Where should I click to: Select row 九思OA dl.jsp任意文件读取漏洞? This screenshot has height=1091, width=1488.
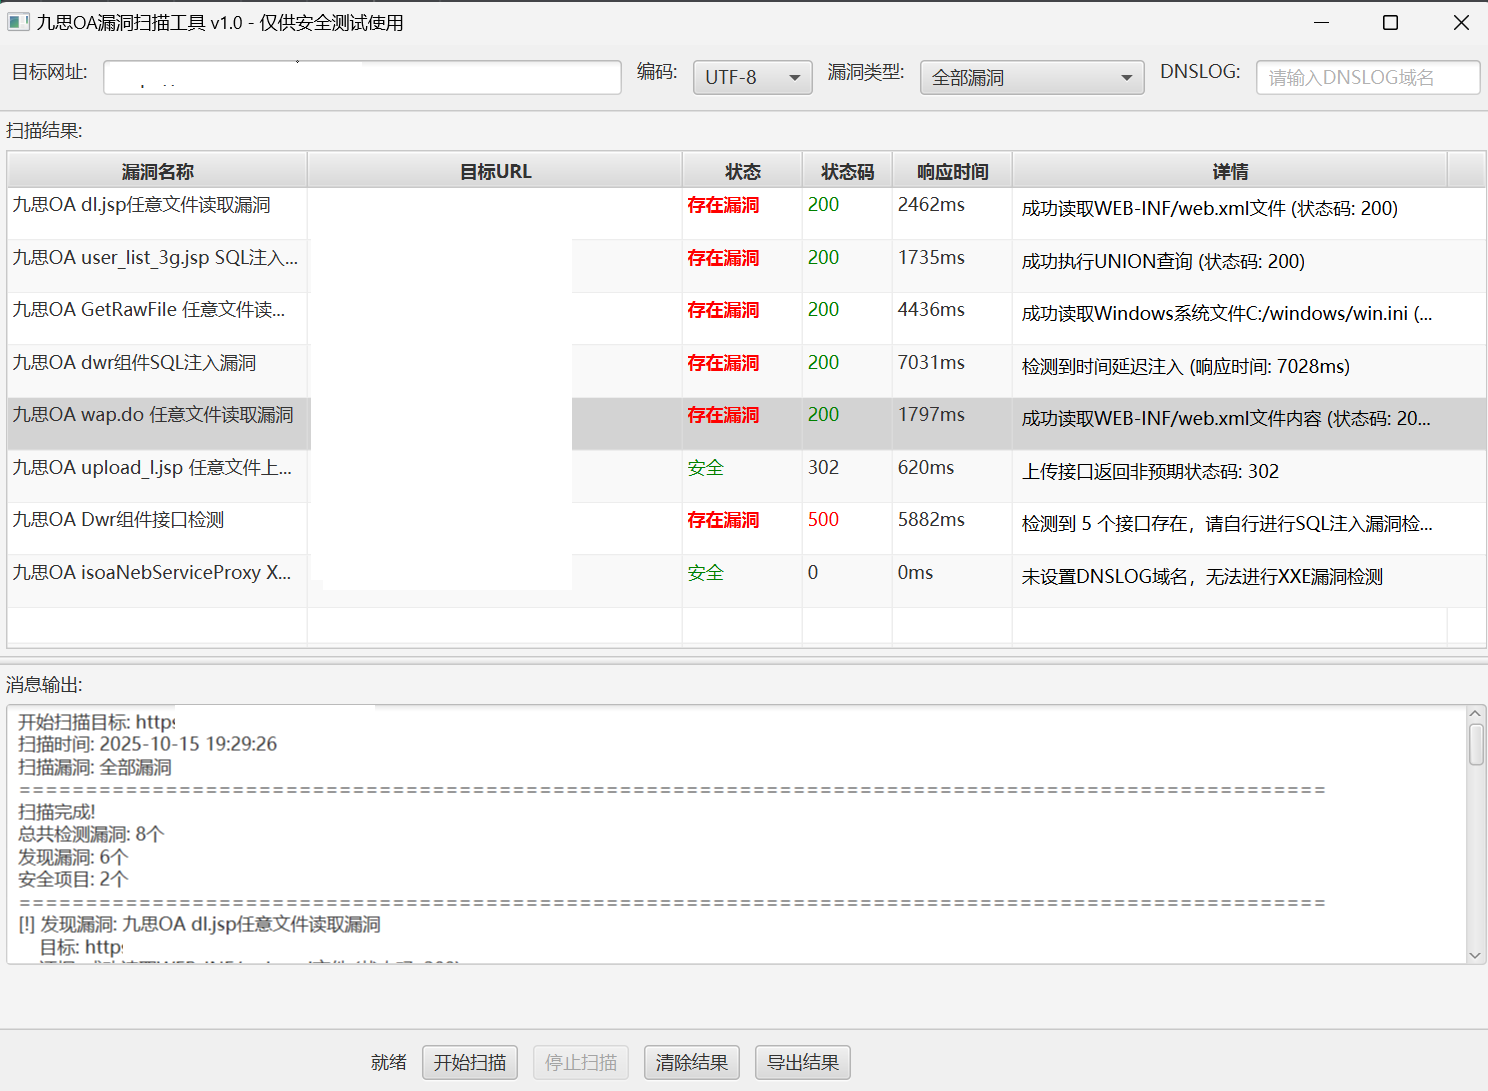click(x=746, y=213)
